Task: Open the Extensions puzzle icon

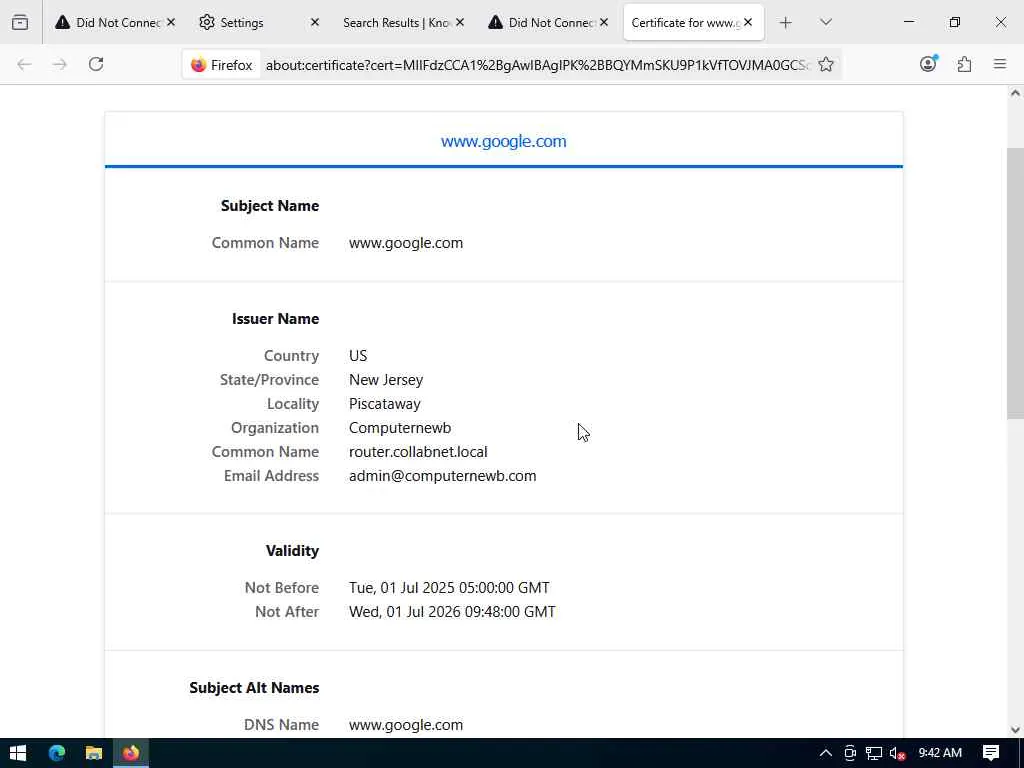Action: tap(964, 64)
